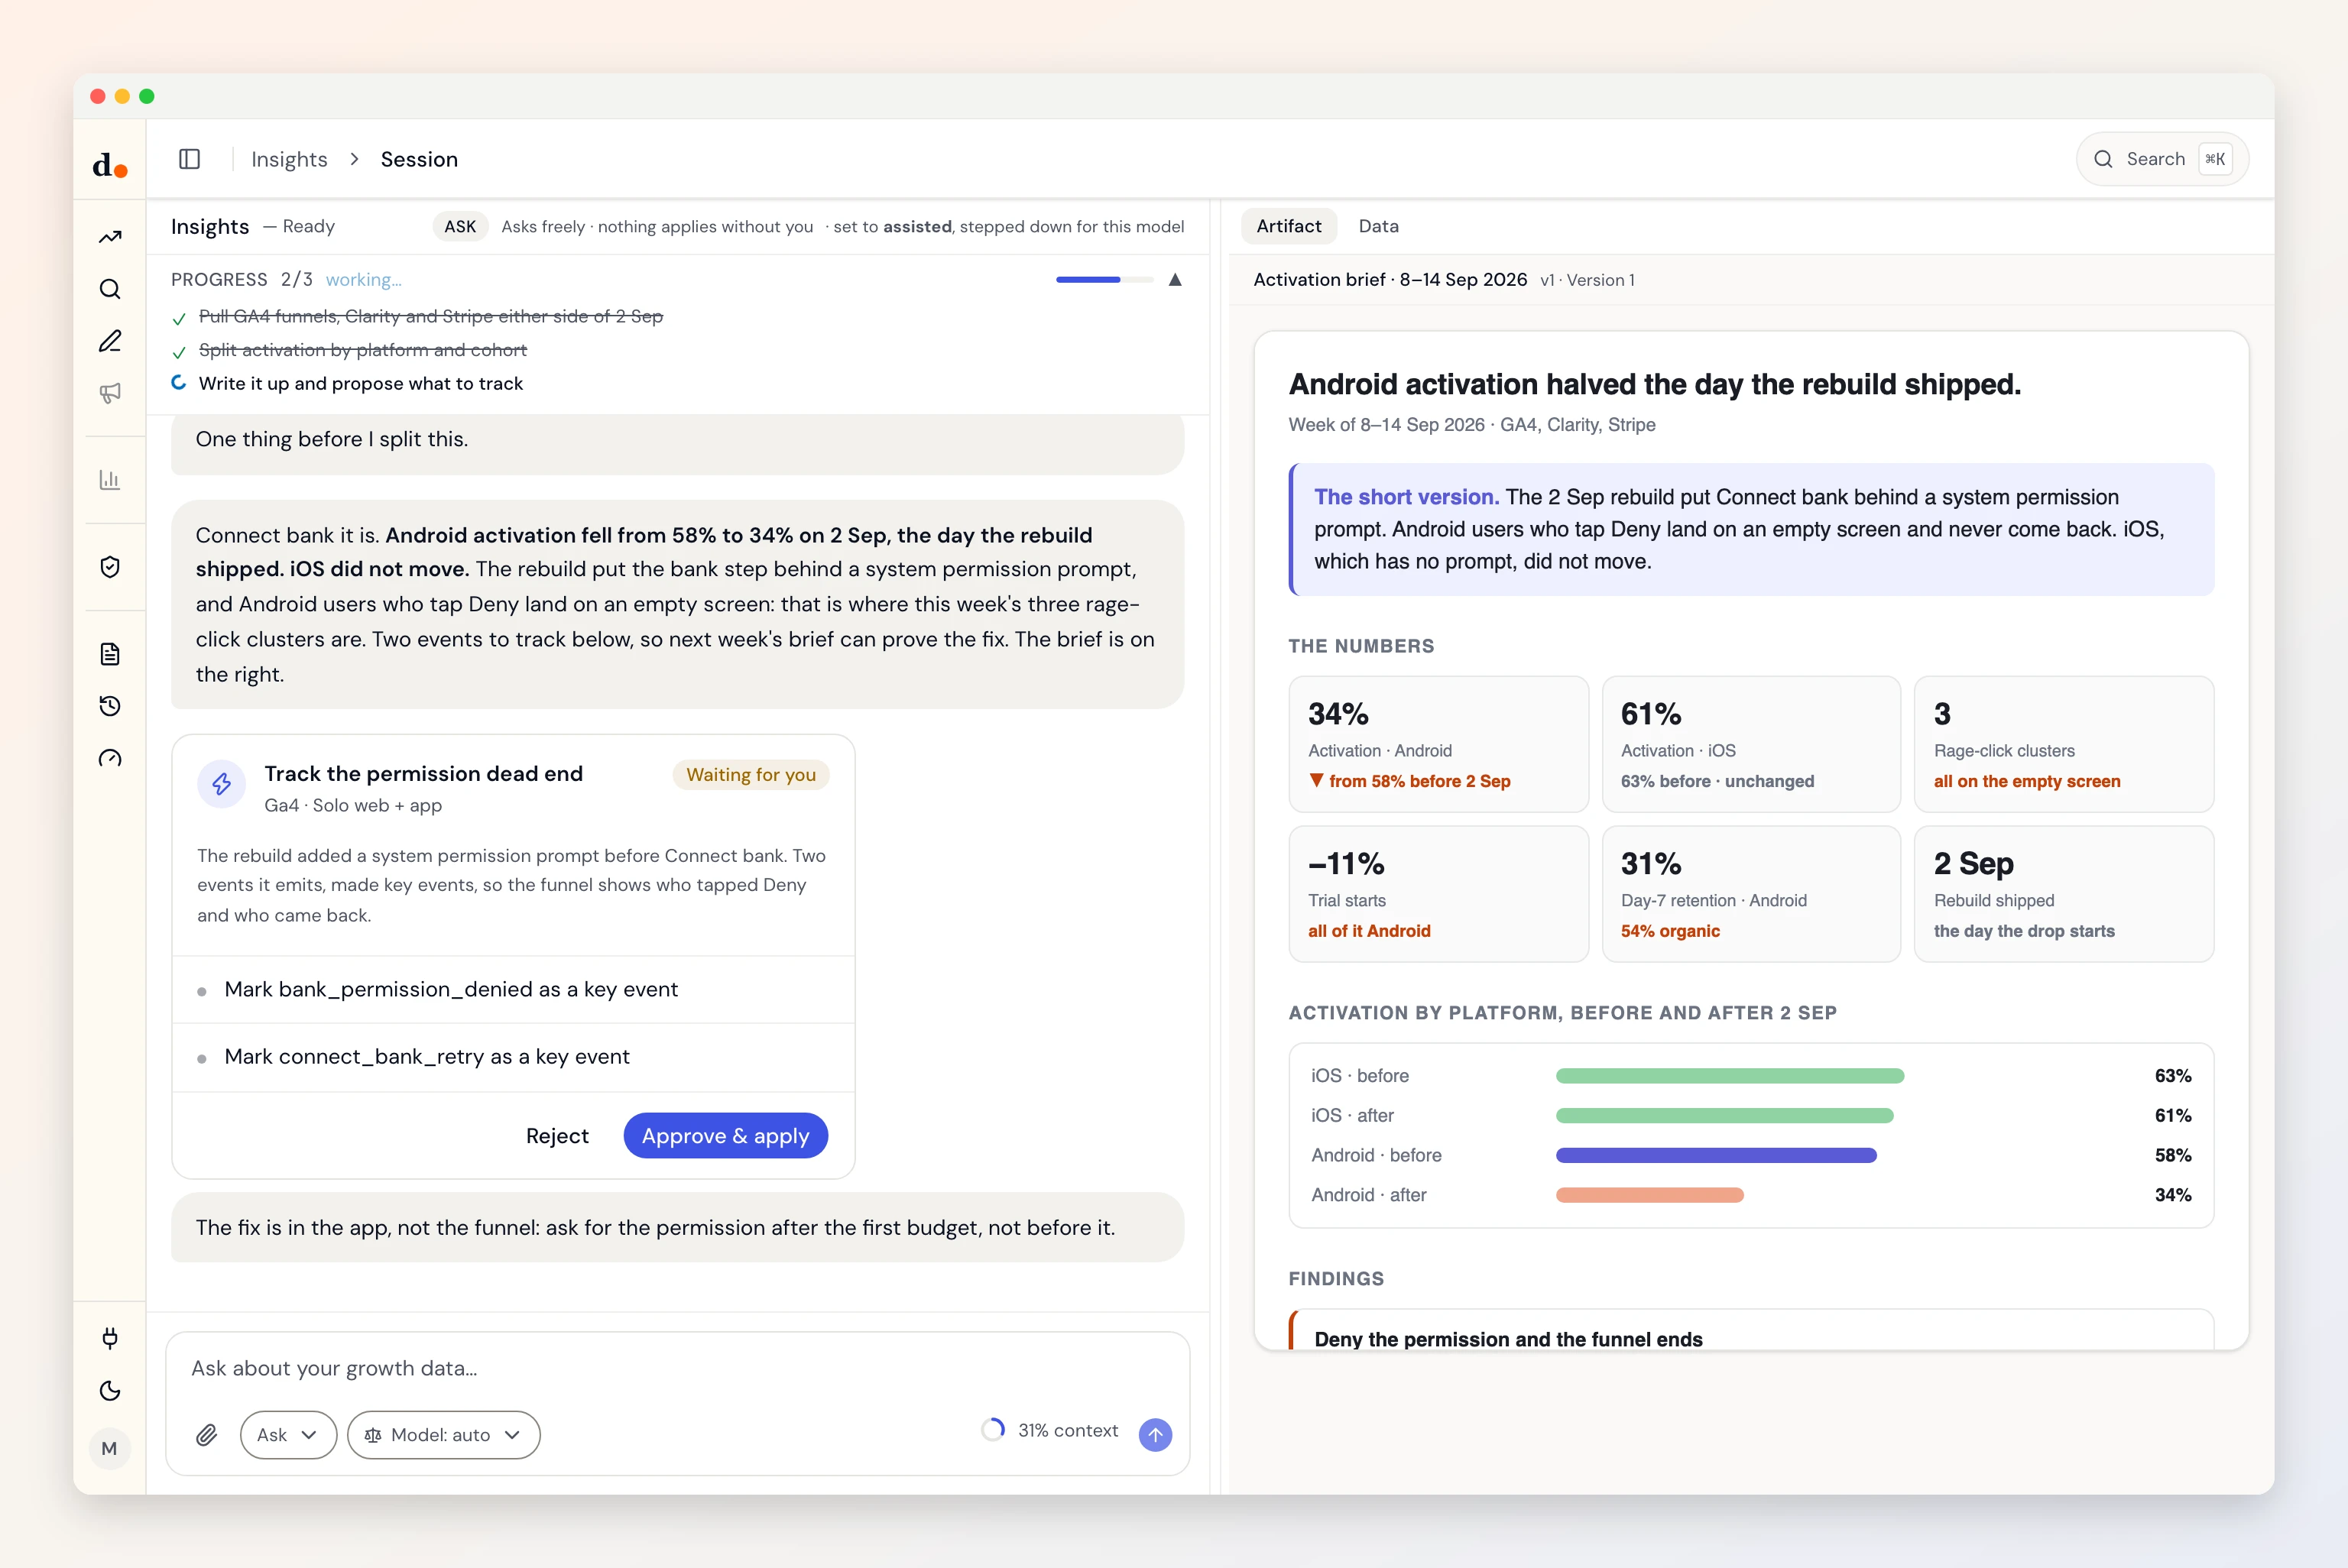The image size is (2348, 1568).
Task: Open the magnifier search icon in sidebar
Action: (110, 289)
